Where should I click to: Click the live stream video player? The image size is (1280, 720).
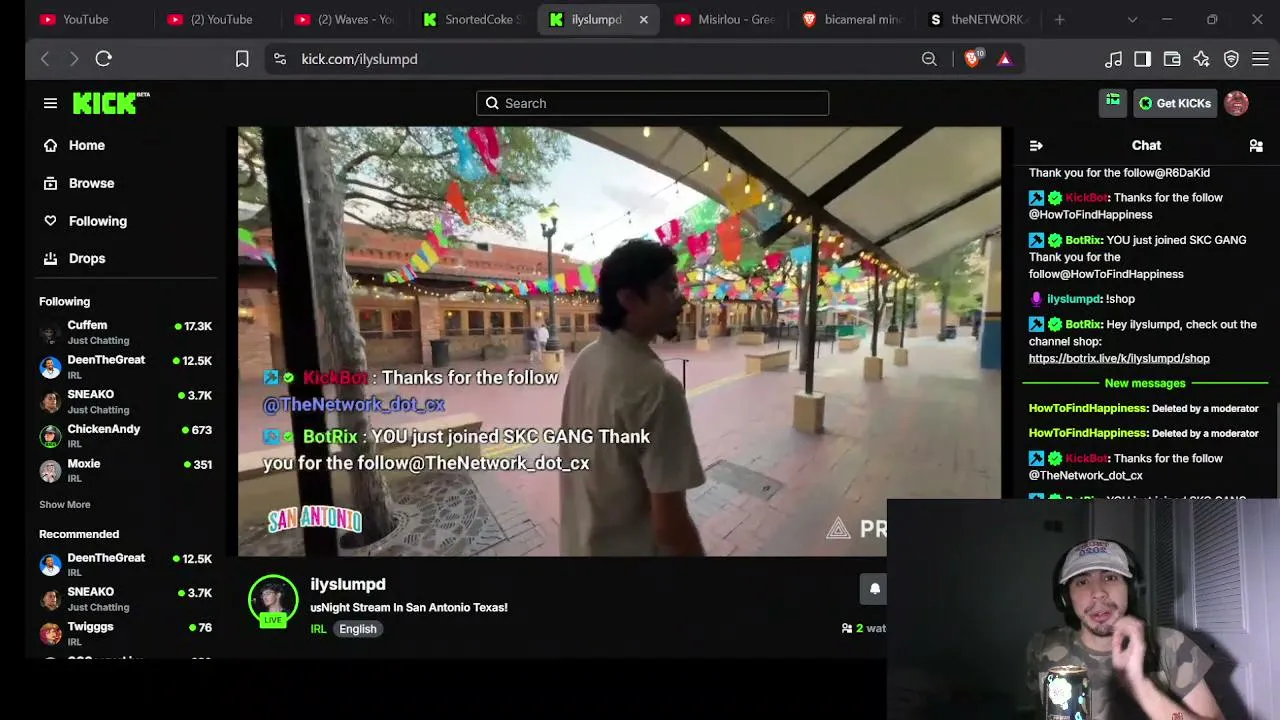[x=619, y=341]
